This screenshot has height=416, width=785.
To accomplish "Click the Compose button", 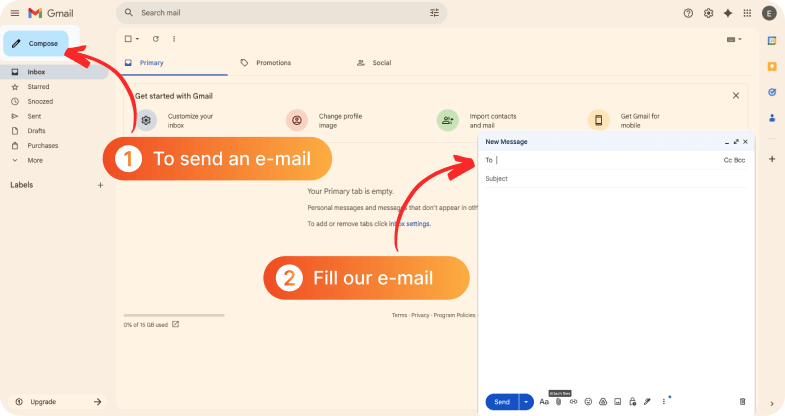I will [x=36, y=44].
